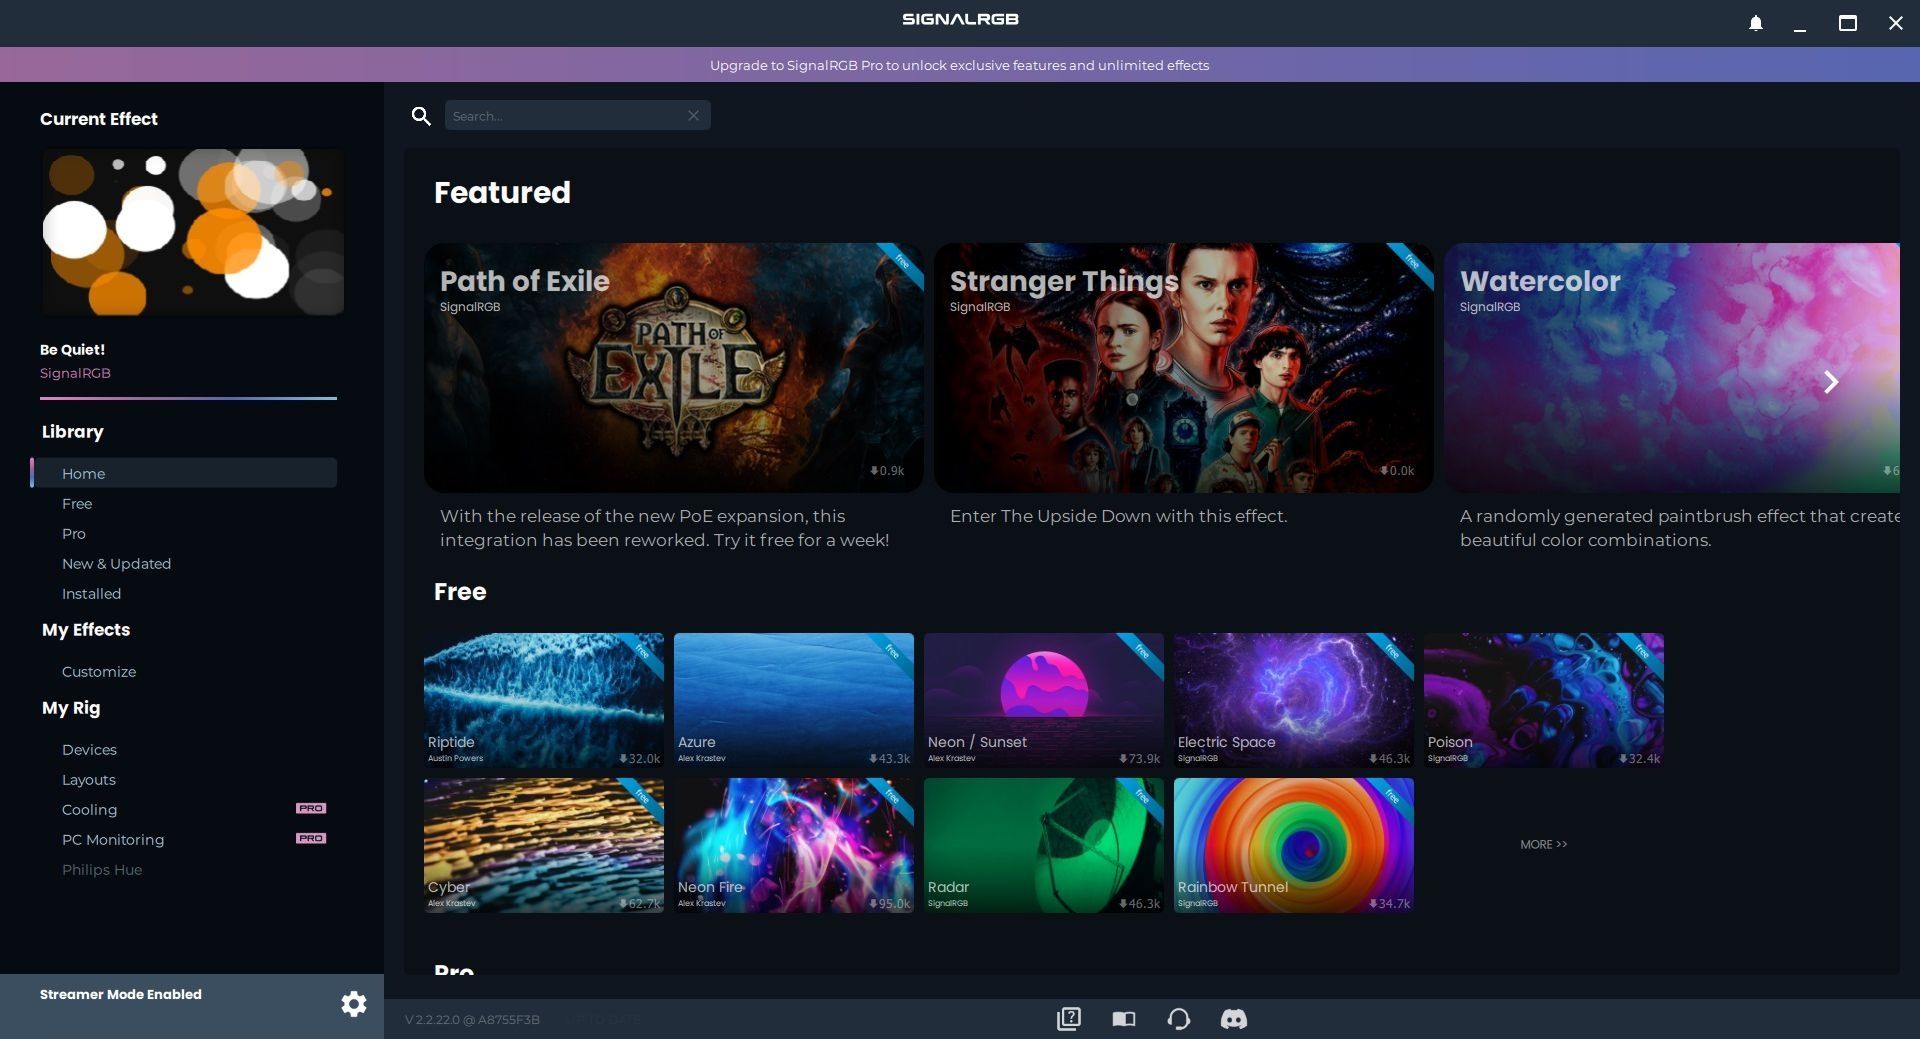Click Streamer Mode Enabled label

121,994
